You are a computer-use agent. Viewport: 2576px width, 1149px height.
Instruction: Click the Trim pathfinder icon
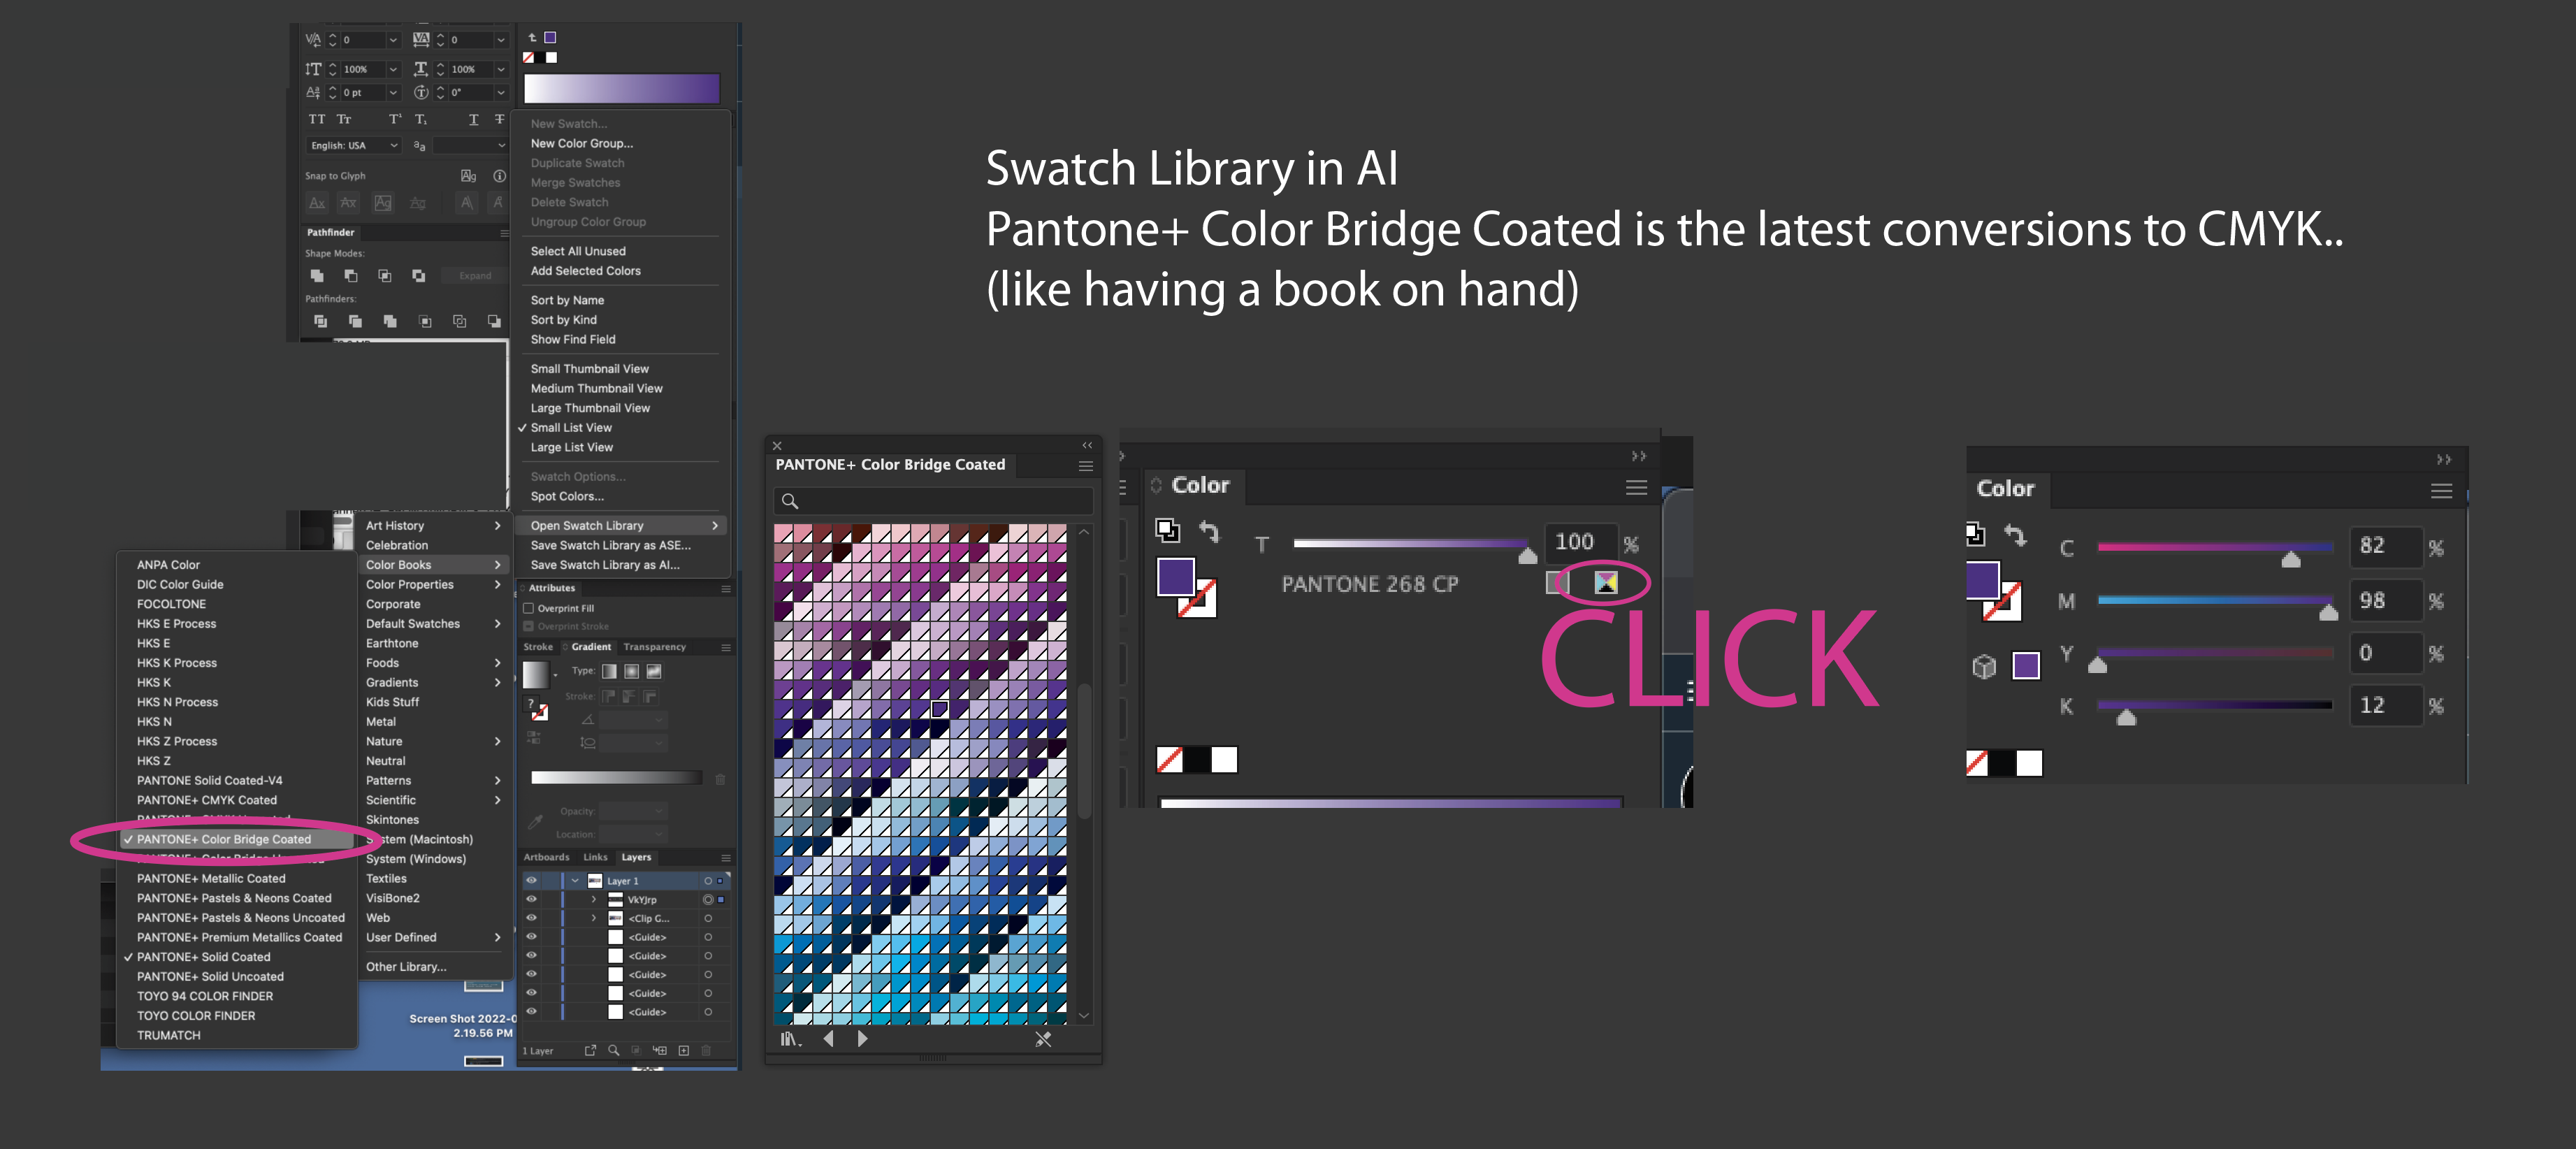[355, 321]
